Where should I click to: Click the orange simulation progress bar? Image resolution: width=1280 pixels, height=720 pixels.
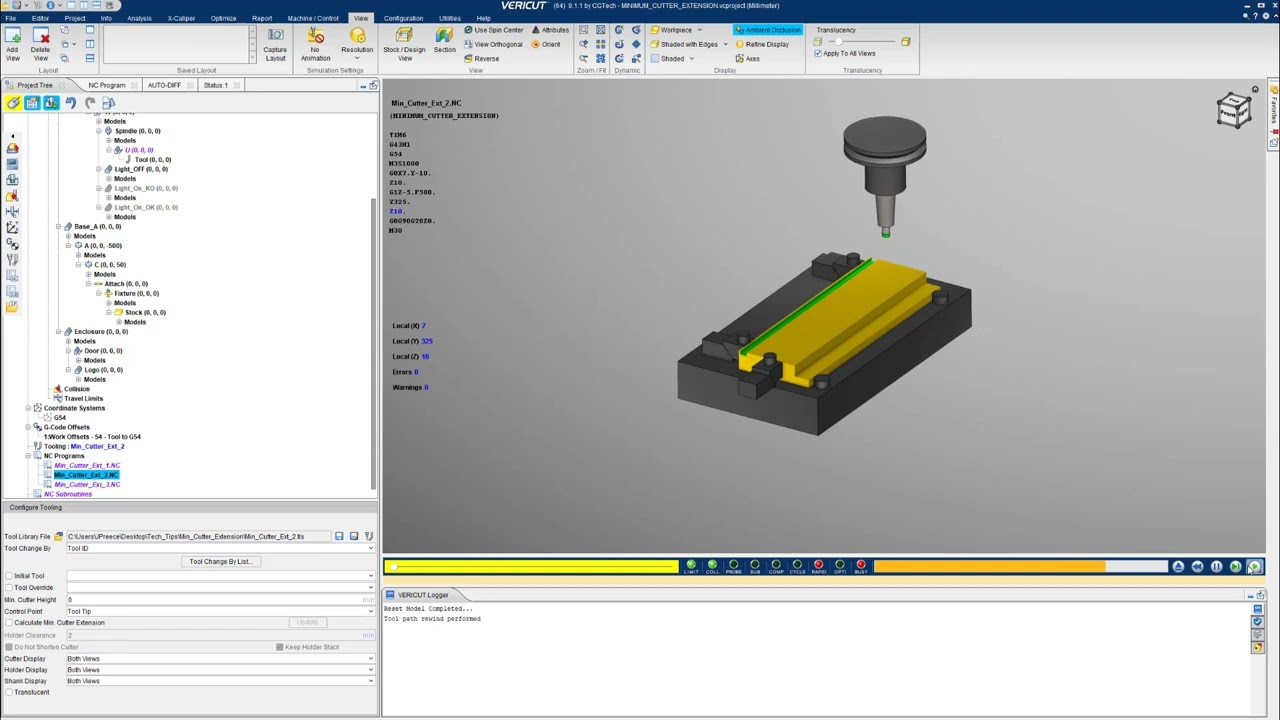click(x=1020, y=567)
